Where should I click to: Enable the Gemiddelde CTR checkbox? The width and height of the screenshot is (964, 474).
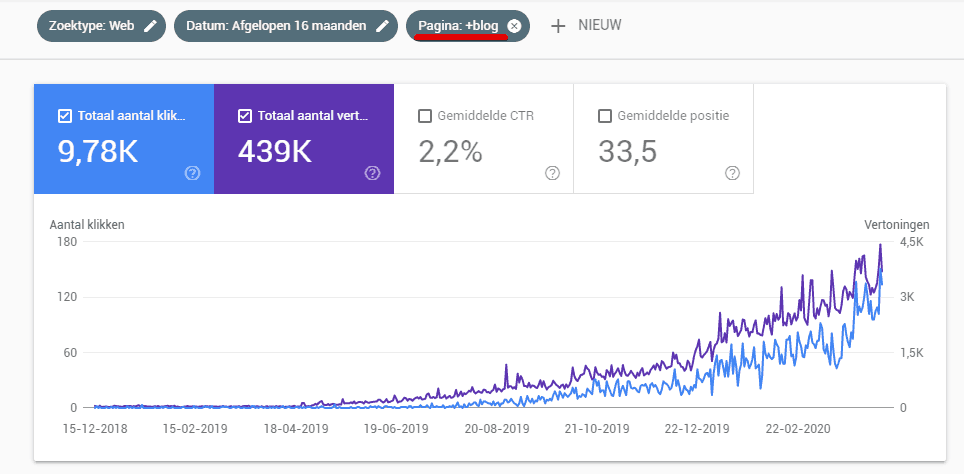(x=424, y=116)
